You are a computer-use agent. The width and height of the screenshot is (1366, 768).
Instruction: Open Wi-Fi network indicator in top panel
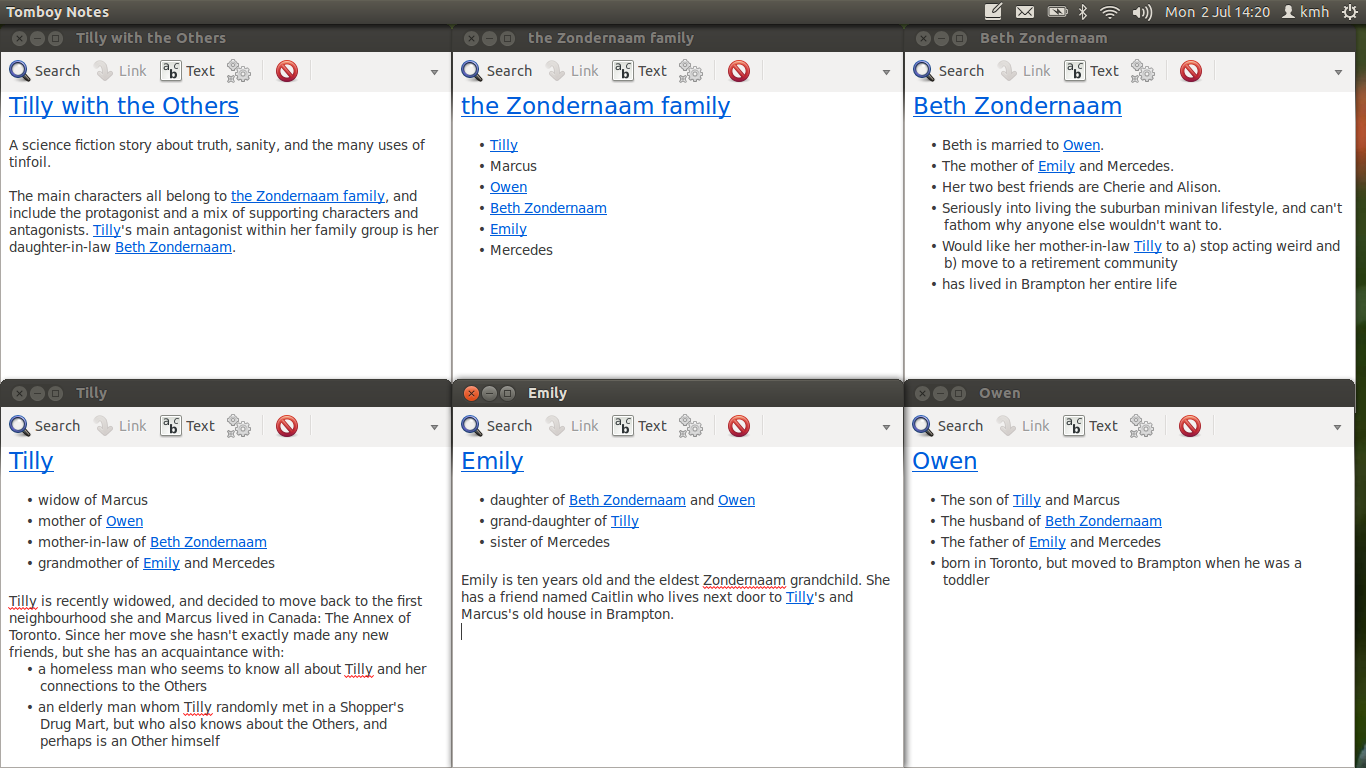pyautogui.click(x=1110, y=12)
